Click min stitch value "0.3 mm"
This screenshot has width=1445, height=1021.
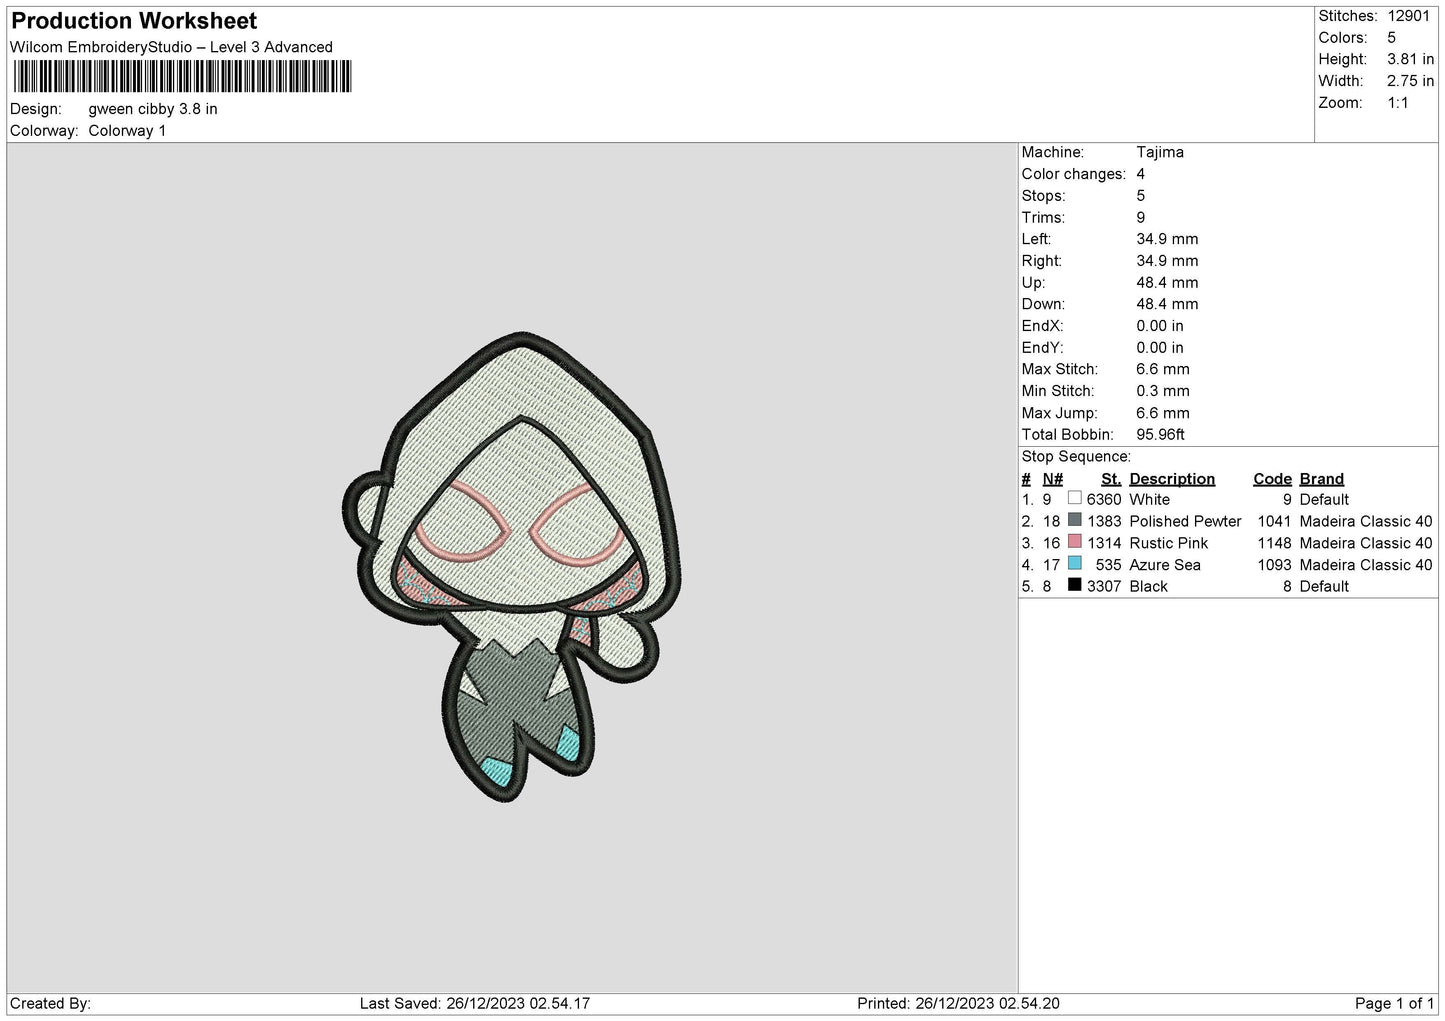point(1163,391)
